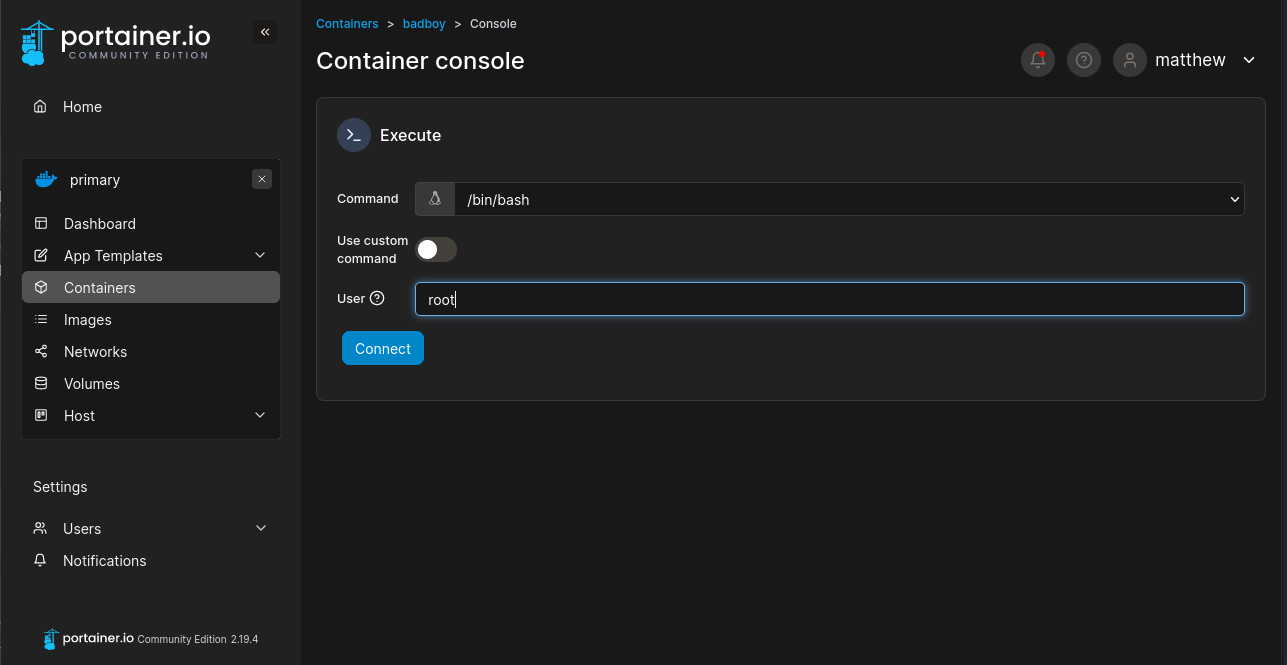Follow the badboy breadcrumb link

point(424,23)
